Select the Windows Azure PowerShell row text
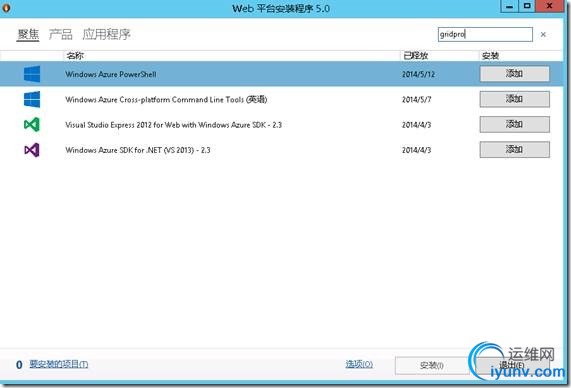Viewport: 571px width, 388px height. coord(111,74)
